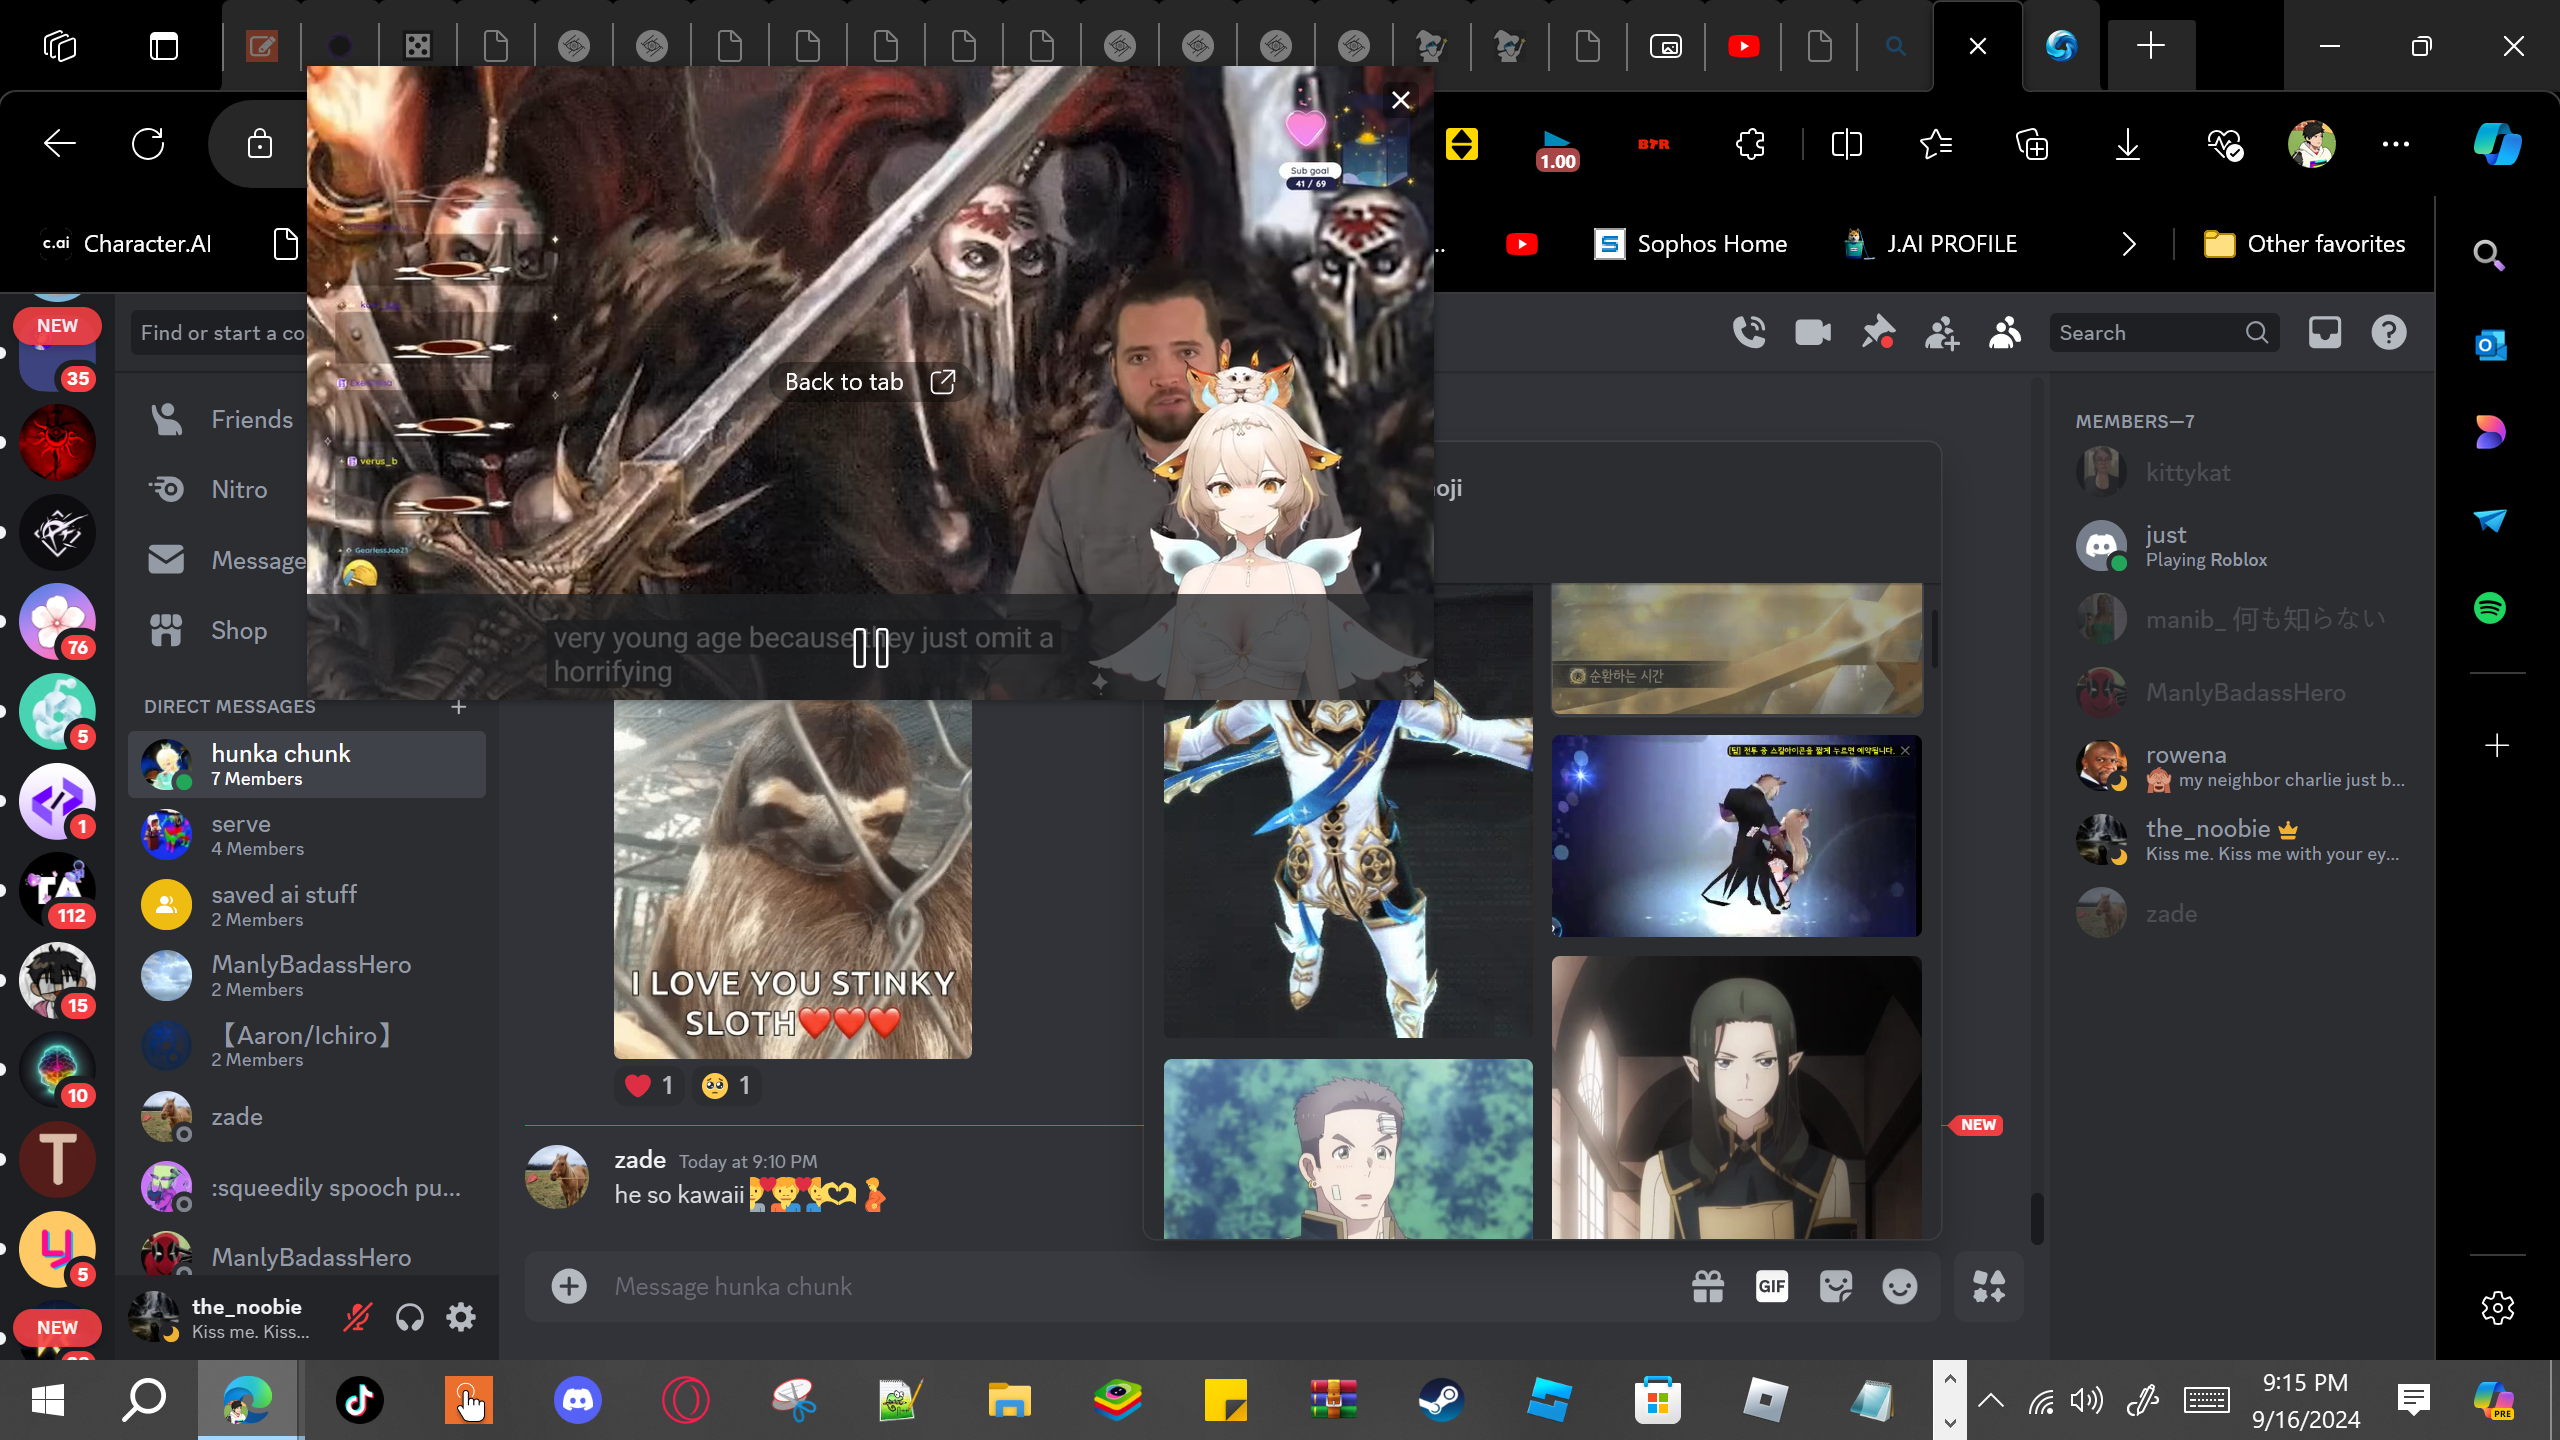Click kittykat in the members list
Image resolution: width=2560 pixels, height=1440 pixels.
[2242, 473]
